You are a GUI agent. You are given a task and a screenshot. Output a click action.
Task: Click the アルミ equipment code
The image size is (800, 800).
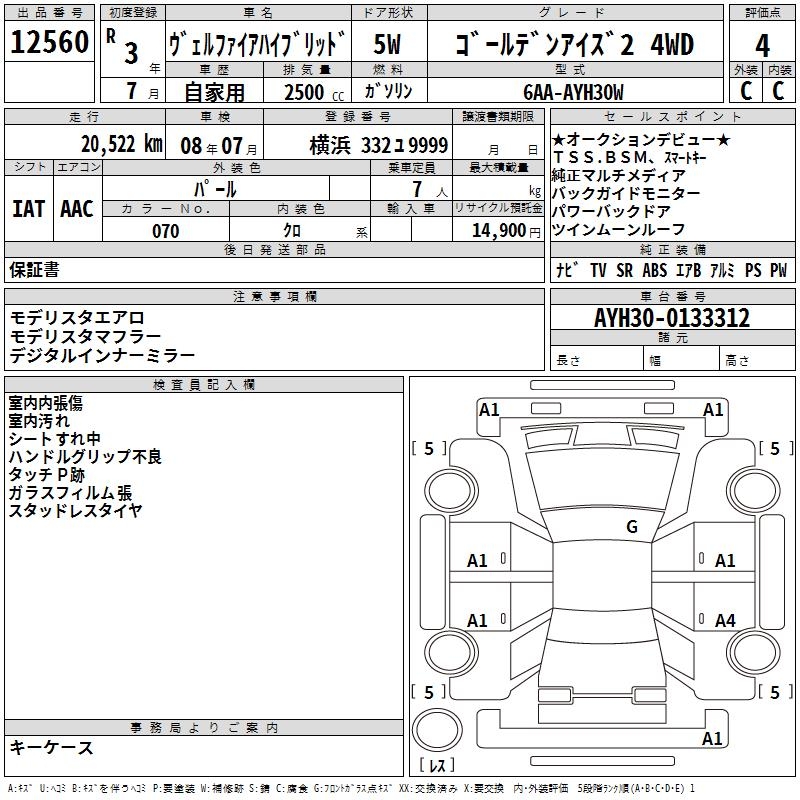click(x=722, y=270)
